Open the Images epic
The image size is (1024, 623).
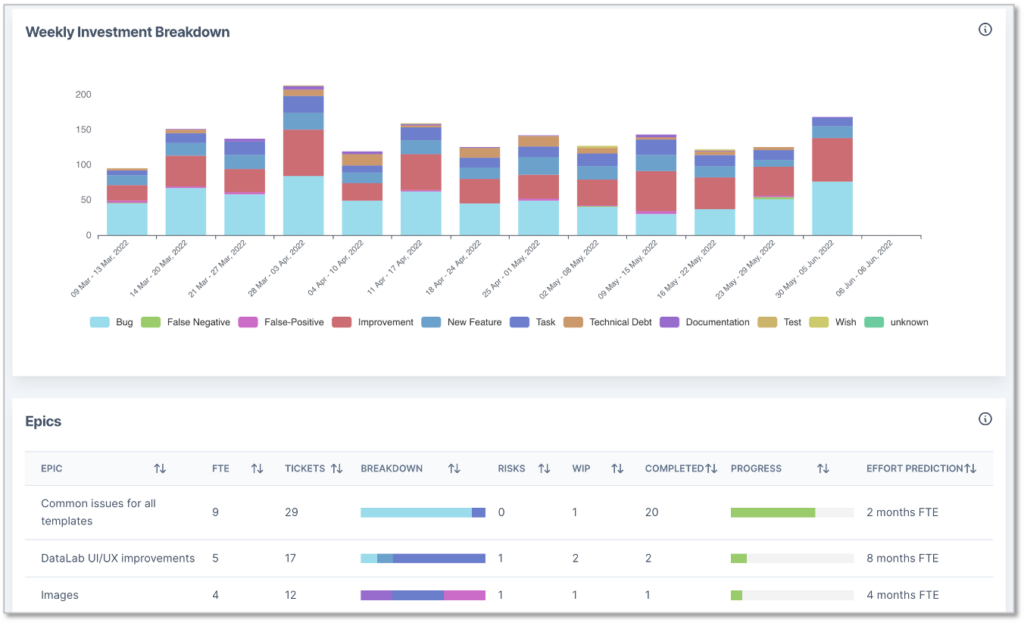(62, 595)
